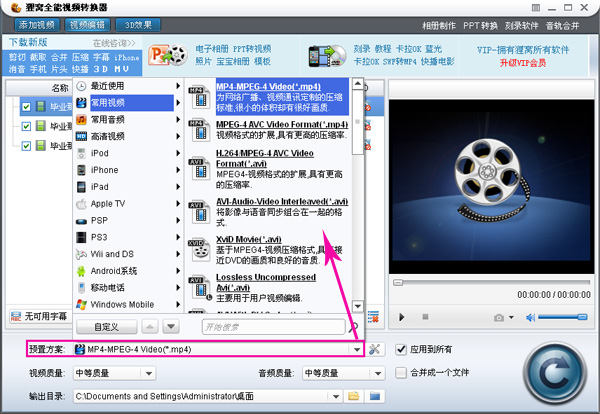Select MP4-MPEG-4 Video format icon
The width and height of the screenshot is (600, 414).
pos(200,97)
